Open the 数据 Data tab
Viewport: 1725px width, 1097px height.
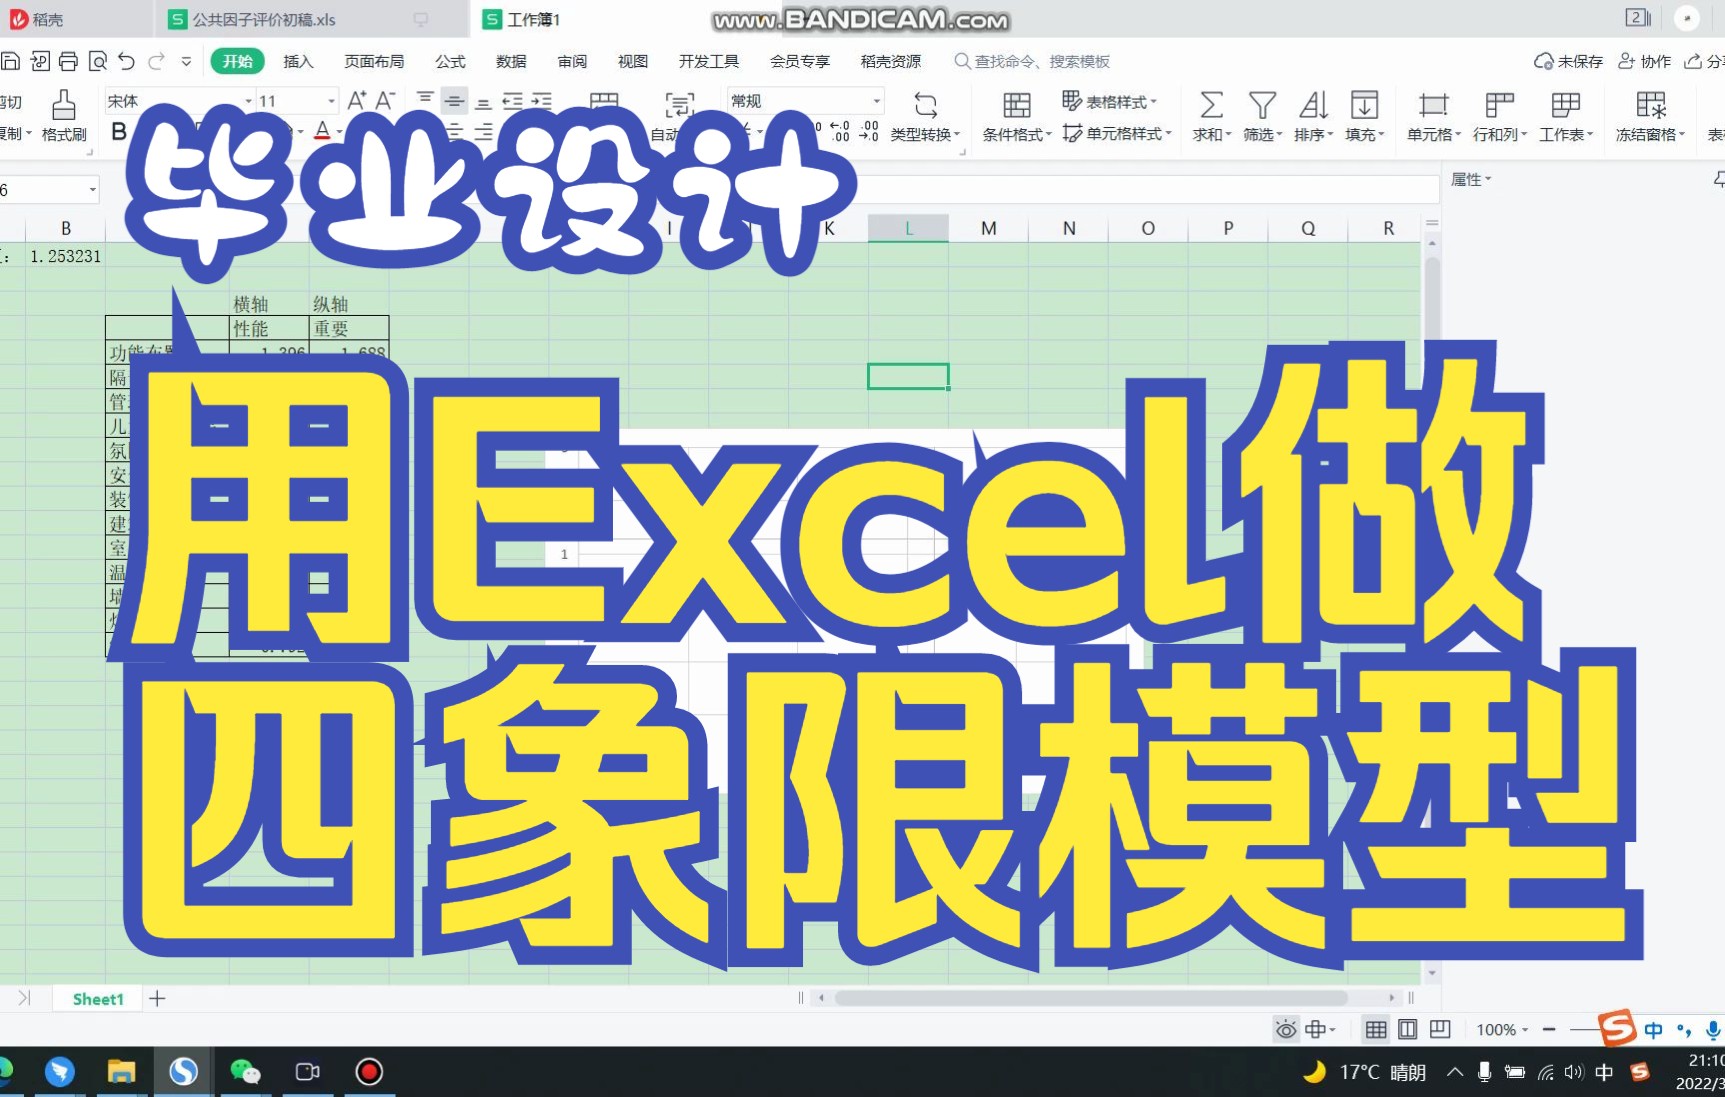511,61
